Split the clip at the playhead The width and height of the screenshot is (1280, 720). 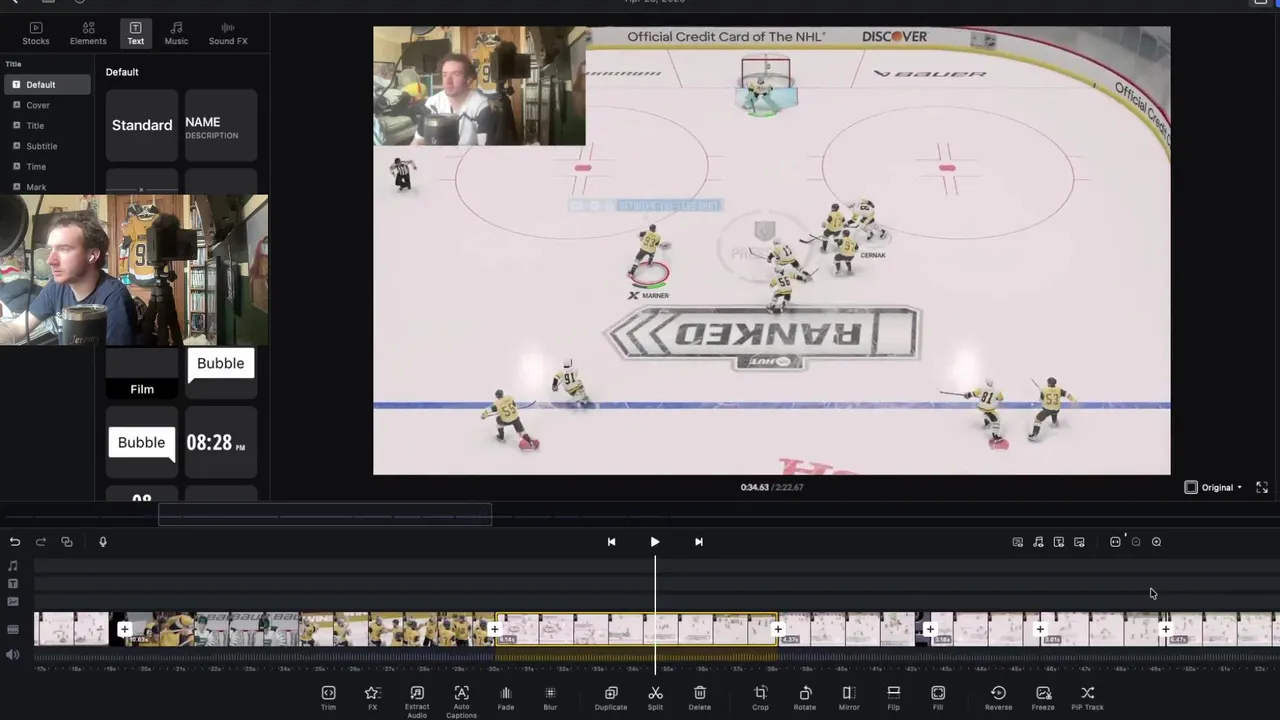pyautogui.click(x=655, y=698)
